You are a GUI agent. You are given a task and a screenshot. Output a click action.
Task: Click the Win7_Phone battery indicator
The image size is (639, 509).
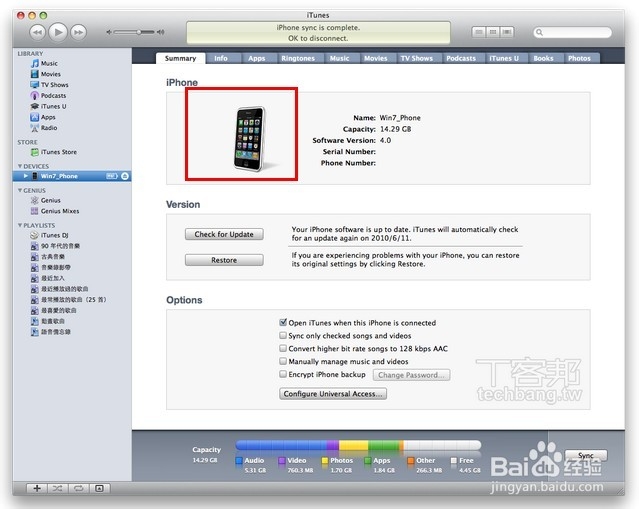click(x=112, y=176)
